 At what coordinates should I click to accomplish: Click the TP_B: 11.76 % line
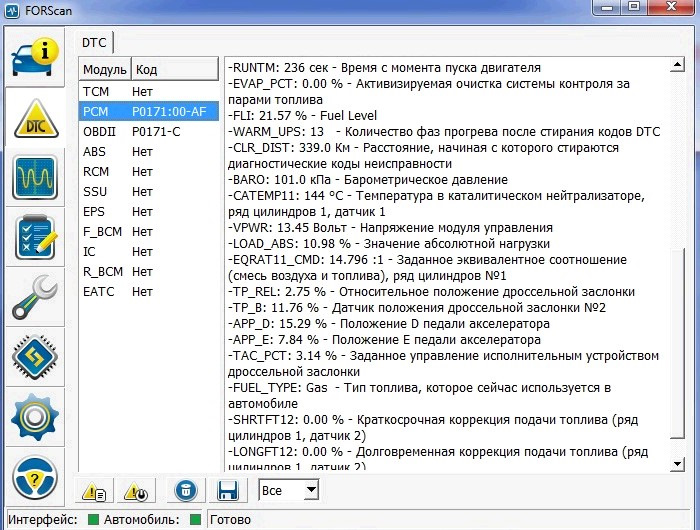417,308
